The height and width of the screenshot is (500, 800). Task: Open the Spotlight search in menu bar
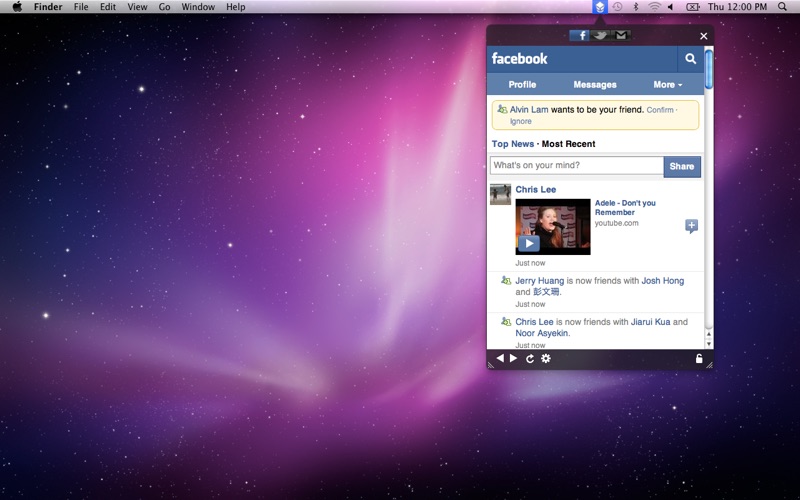click(x=782, y=7)
